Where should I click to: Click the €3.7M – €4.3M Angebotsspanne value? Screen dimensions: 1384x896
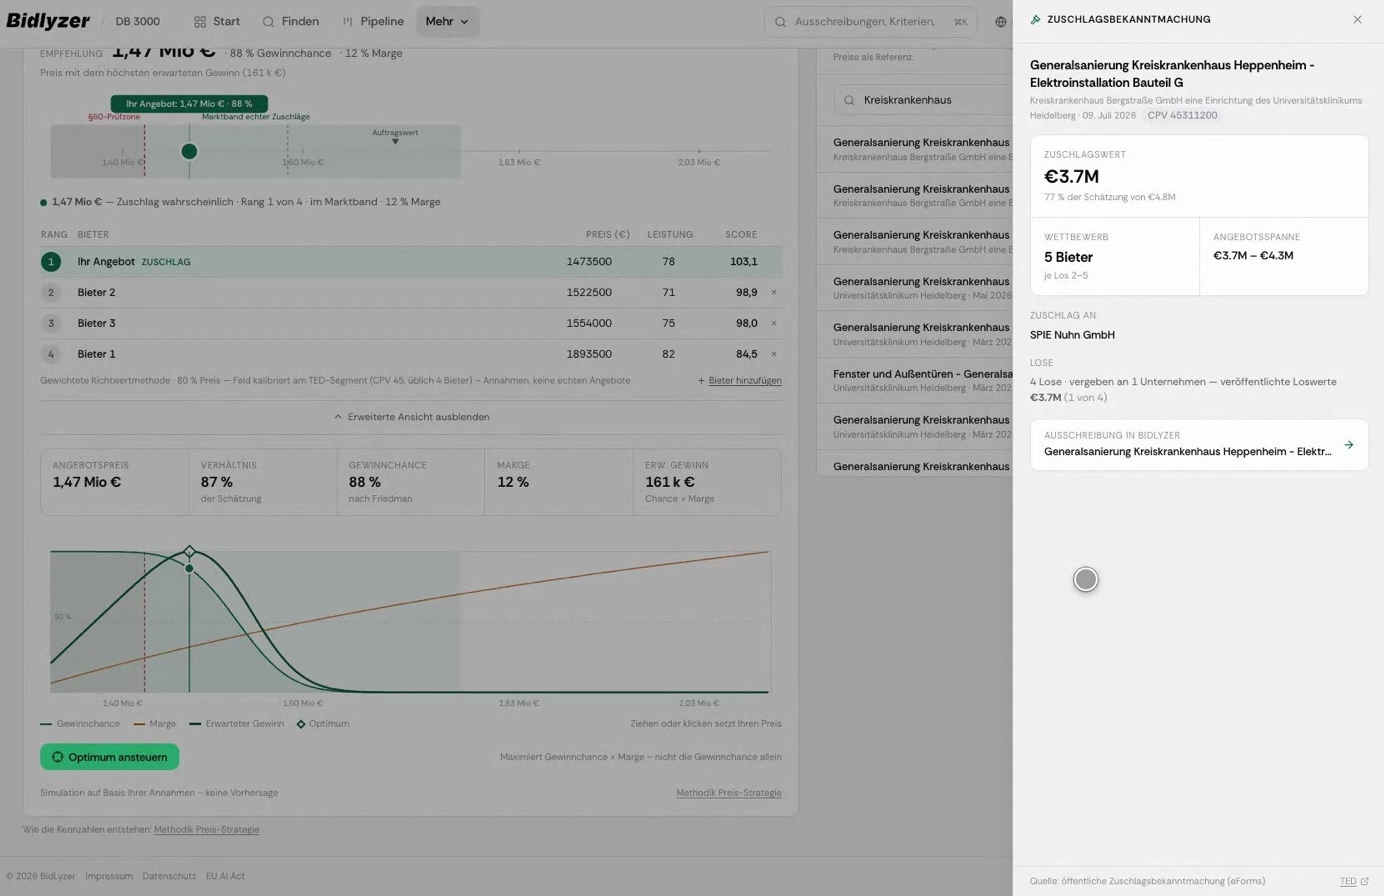click(x=1253, y=255)
